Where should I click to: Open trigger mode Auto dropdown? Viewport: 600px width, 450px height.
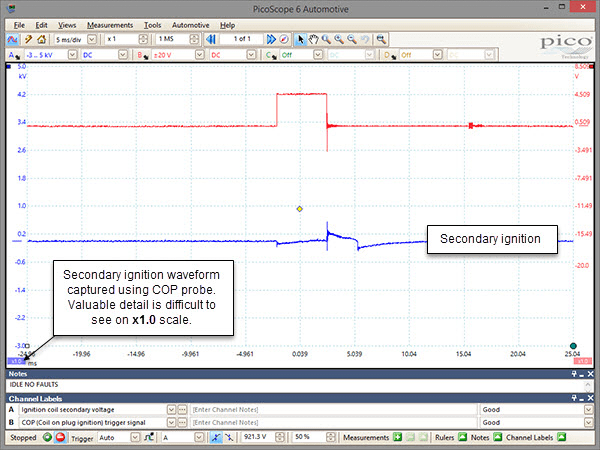[x=135, y=437]
